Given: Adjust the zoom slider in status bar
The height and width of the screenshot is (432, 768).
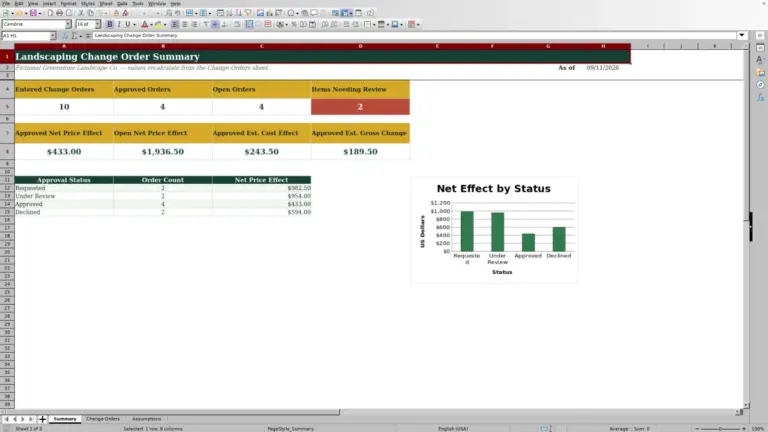Looking at the screenshot, I should click(720, 429).
